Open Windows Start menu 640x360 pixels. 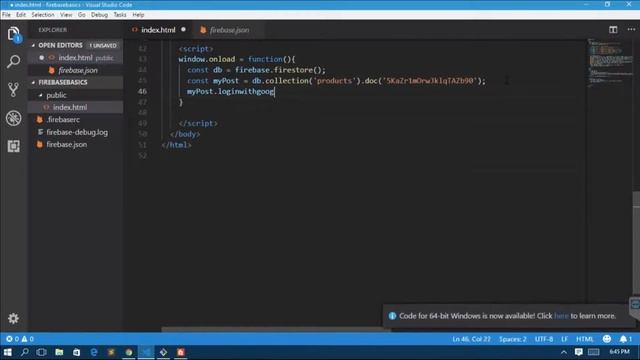(x=8, y=352)
